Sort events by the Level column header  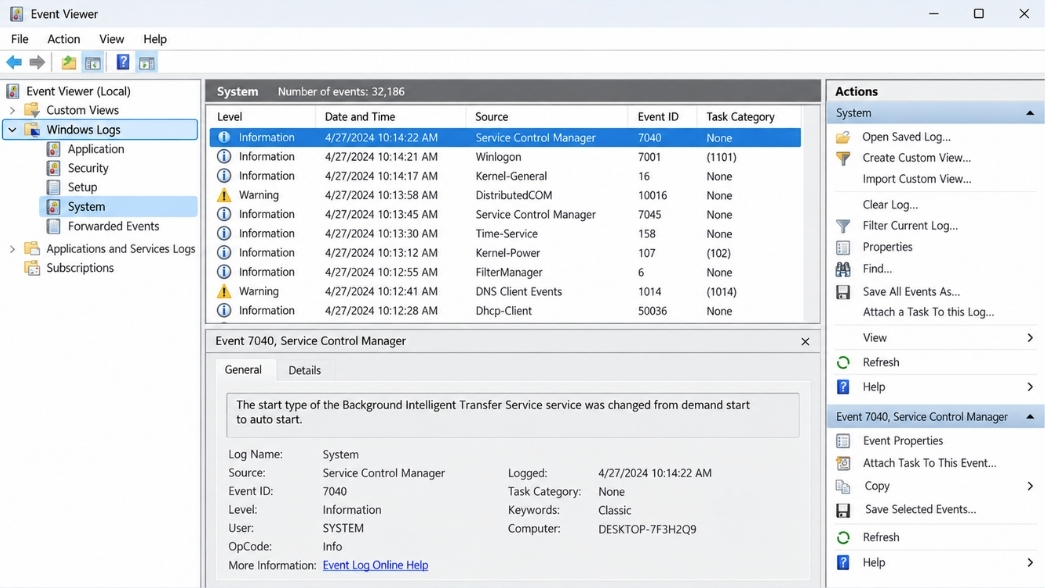click(262, 117)
